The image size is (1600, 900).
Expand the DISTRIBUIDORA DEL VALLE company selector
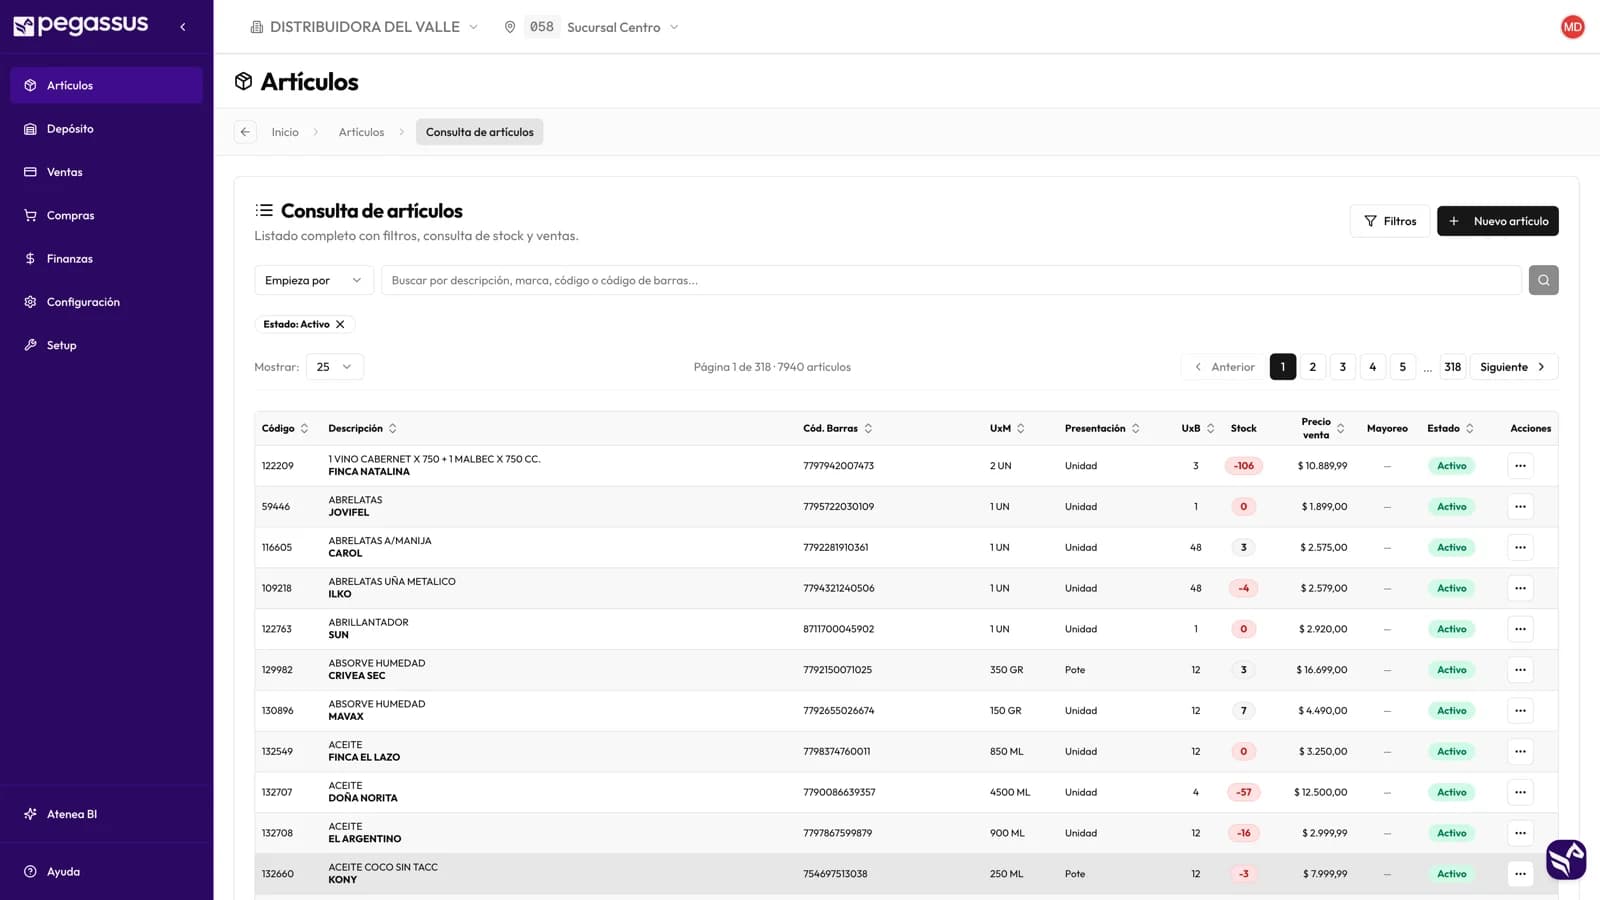[x=364, y=27]
